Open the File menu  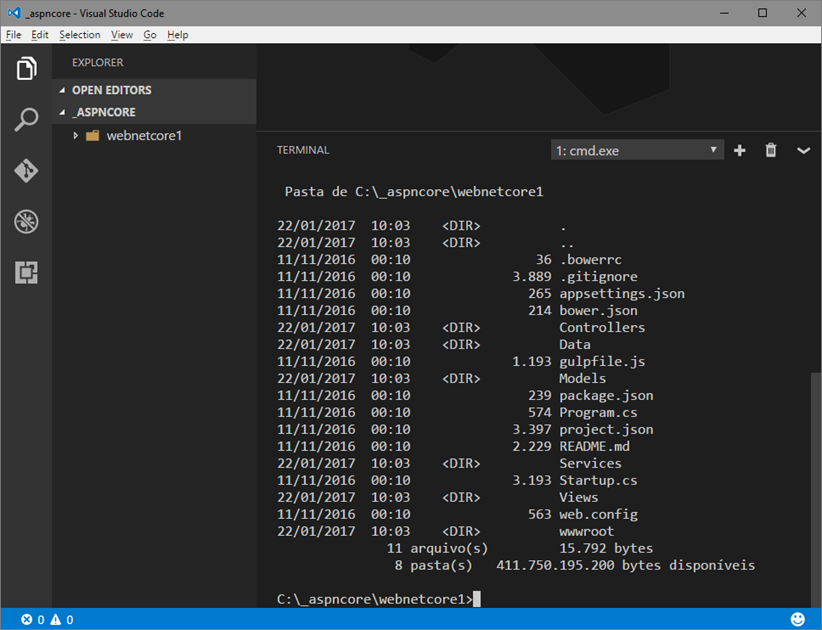pyautogui.click(x=14, y=35)
